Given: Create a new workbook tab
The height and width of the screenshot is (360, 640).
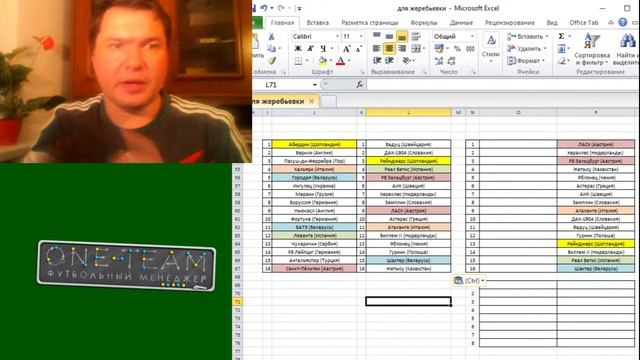Looking at the screenshot, I should 329,101.
